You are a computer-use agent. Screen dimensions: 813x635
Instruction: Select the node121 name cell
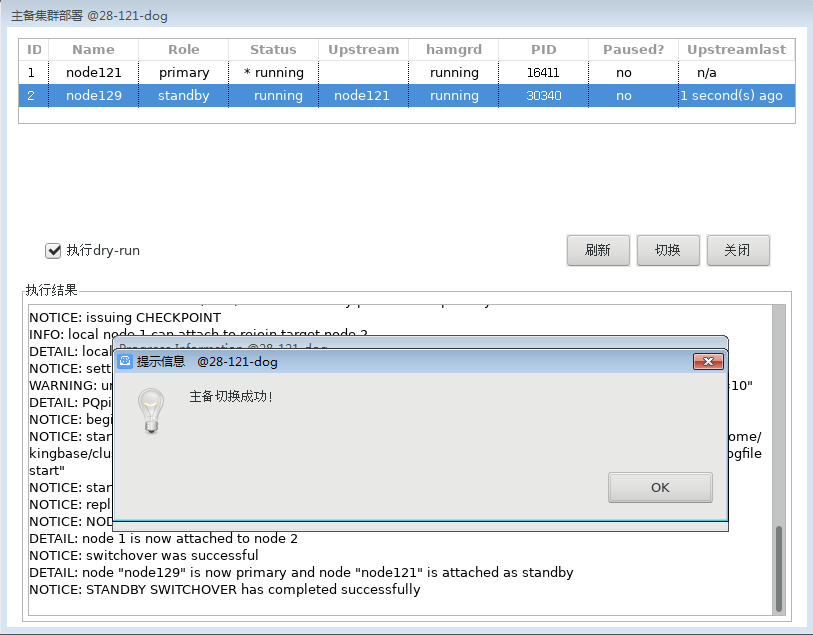click(93, 73)
